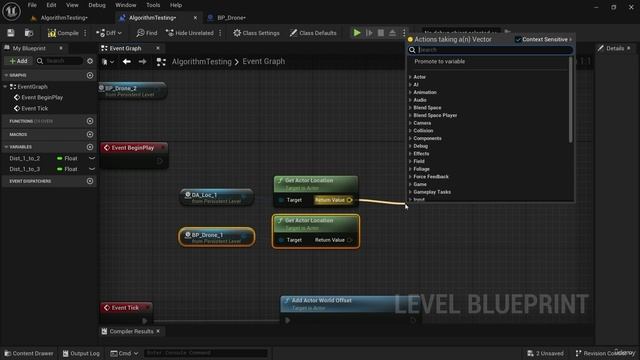Click the Browse to asset icon

(x=29, y=33)
